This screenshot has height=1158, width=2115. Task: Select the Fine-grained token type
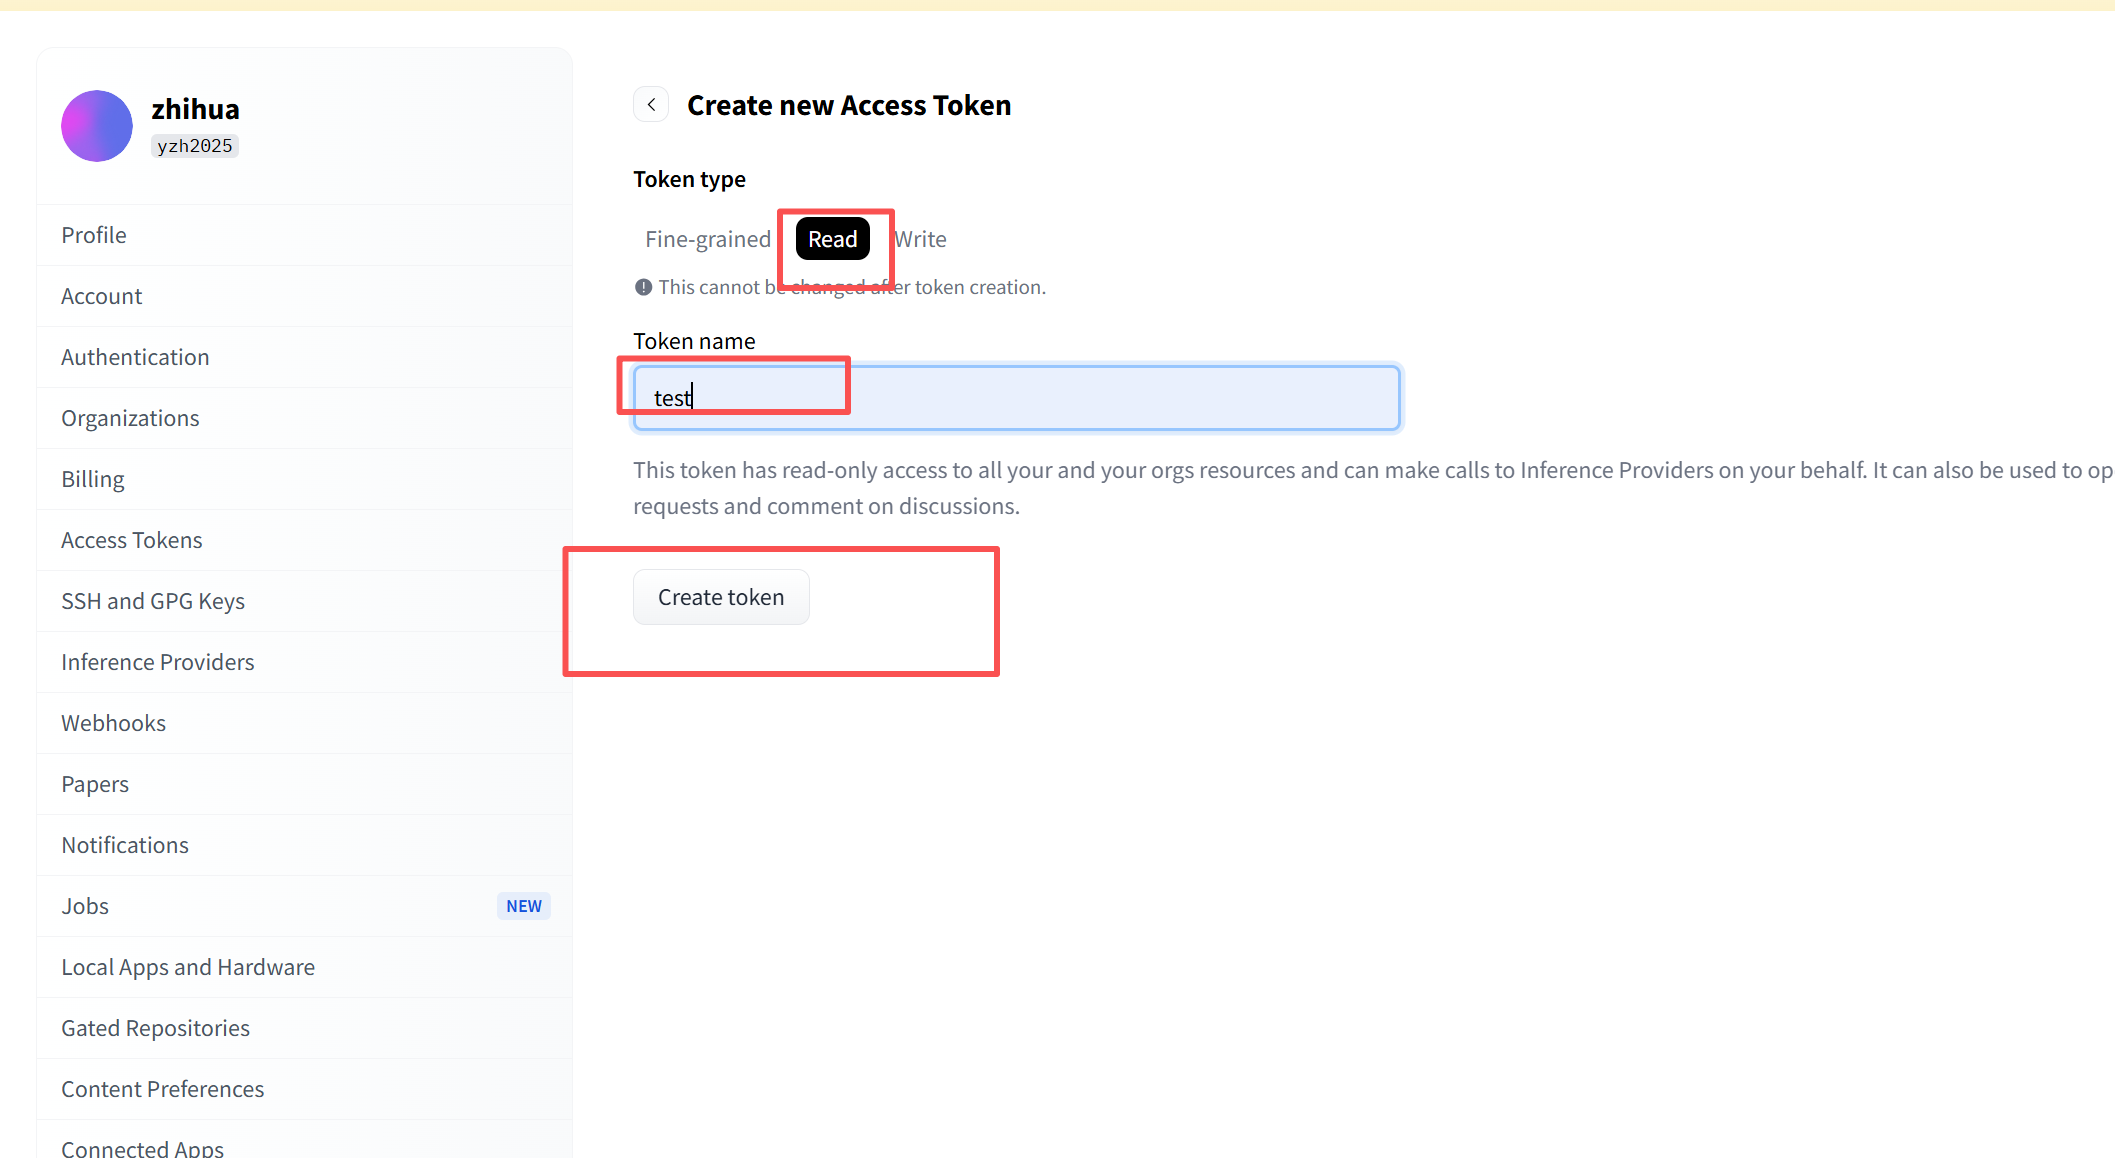click(x=707, y=239)
